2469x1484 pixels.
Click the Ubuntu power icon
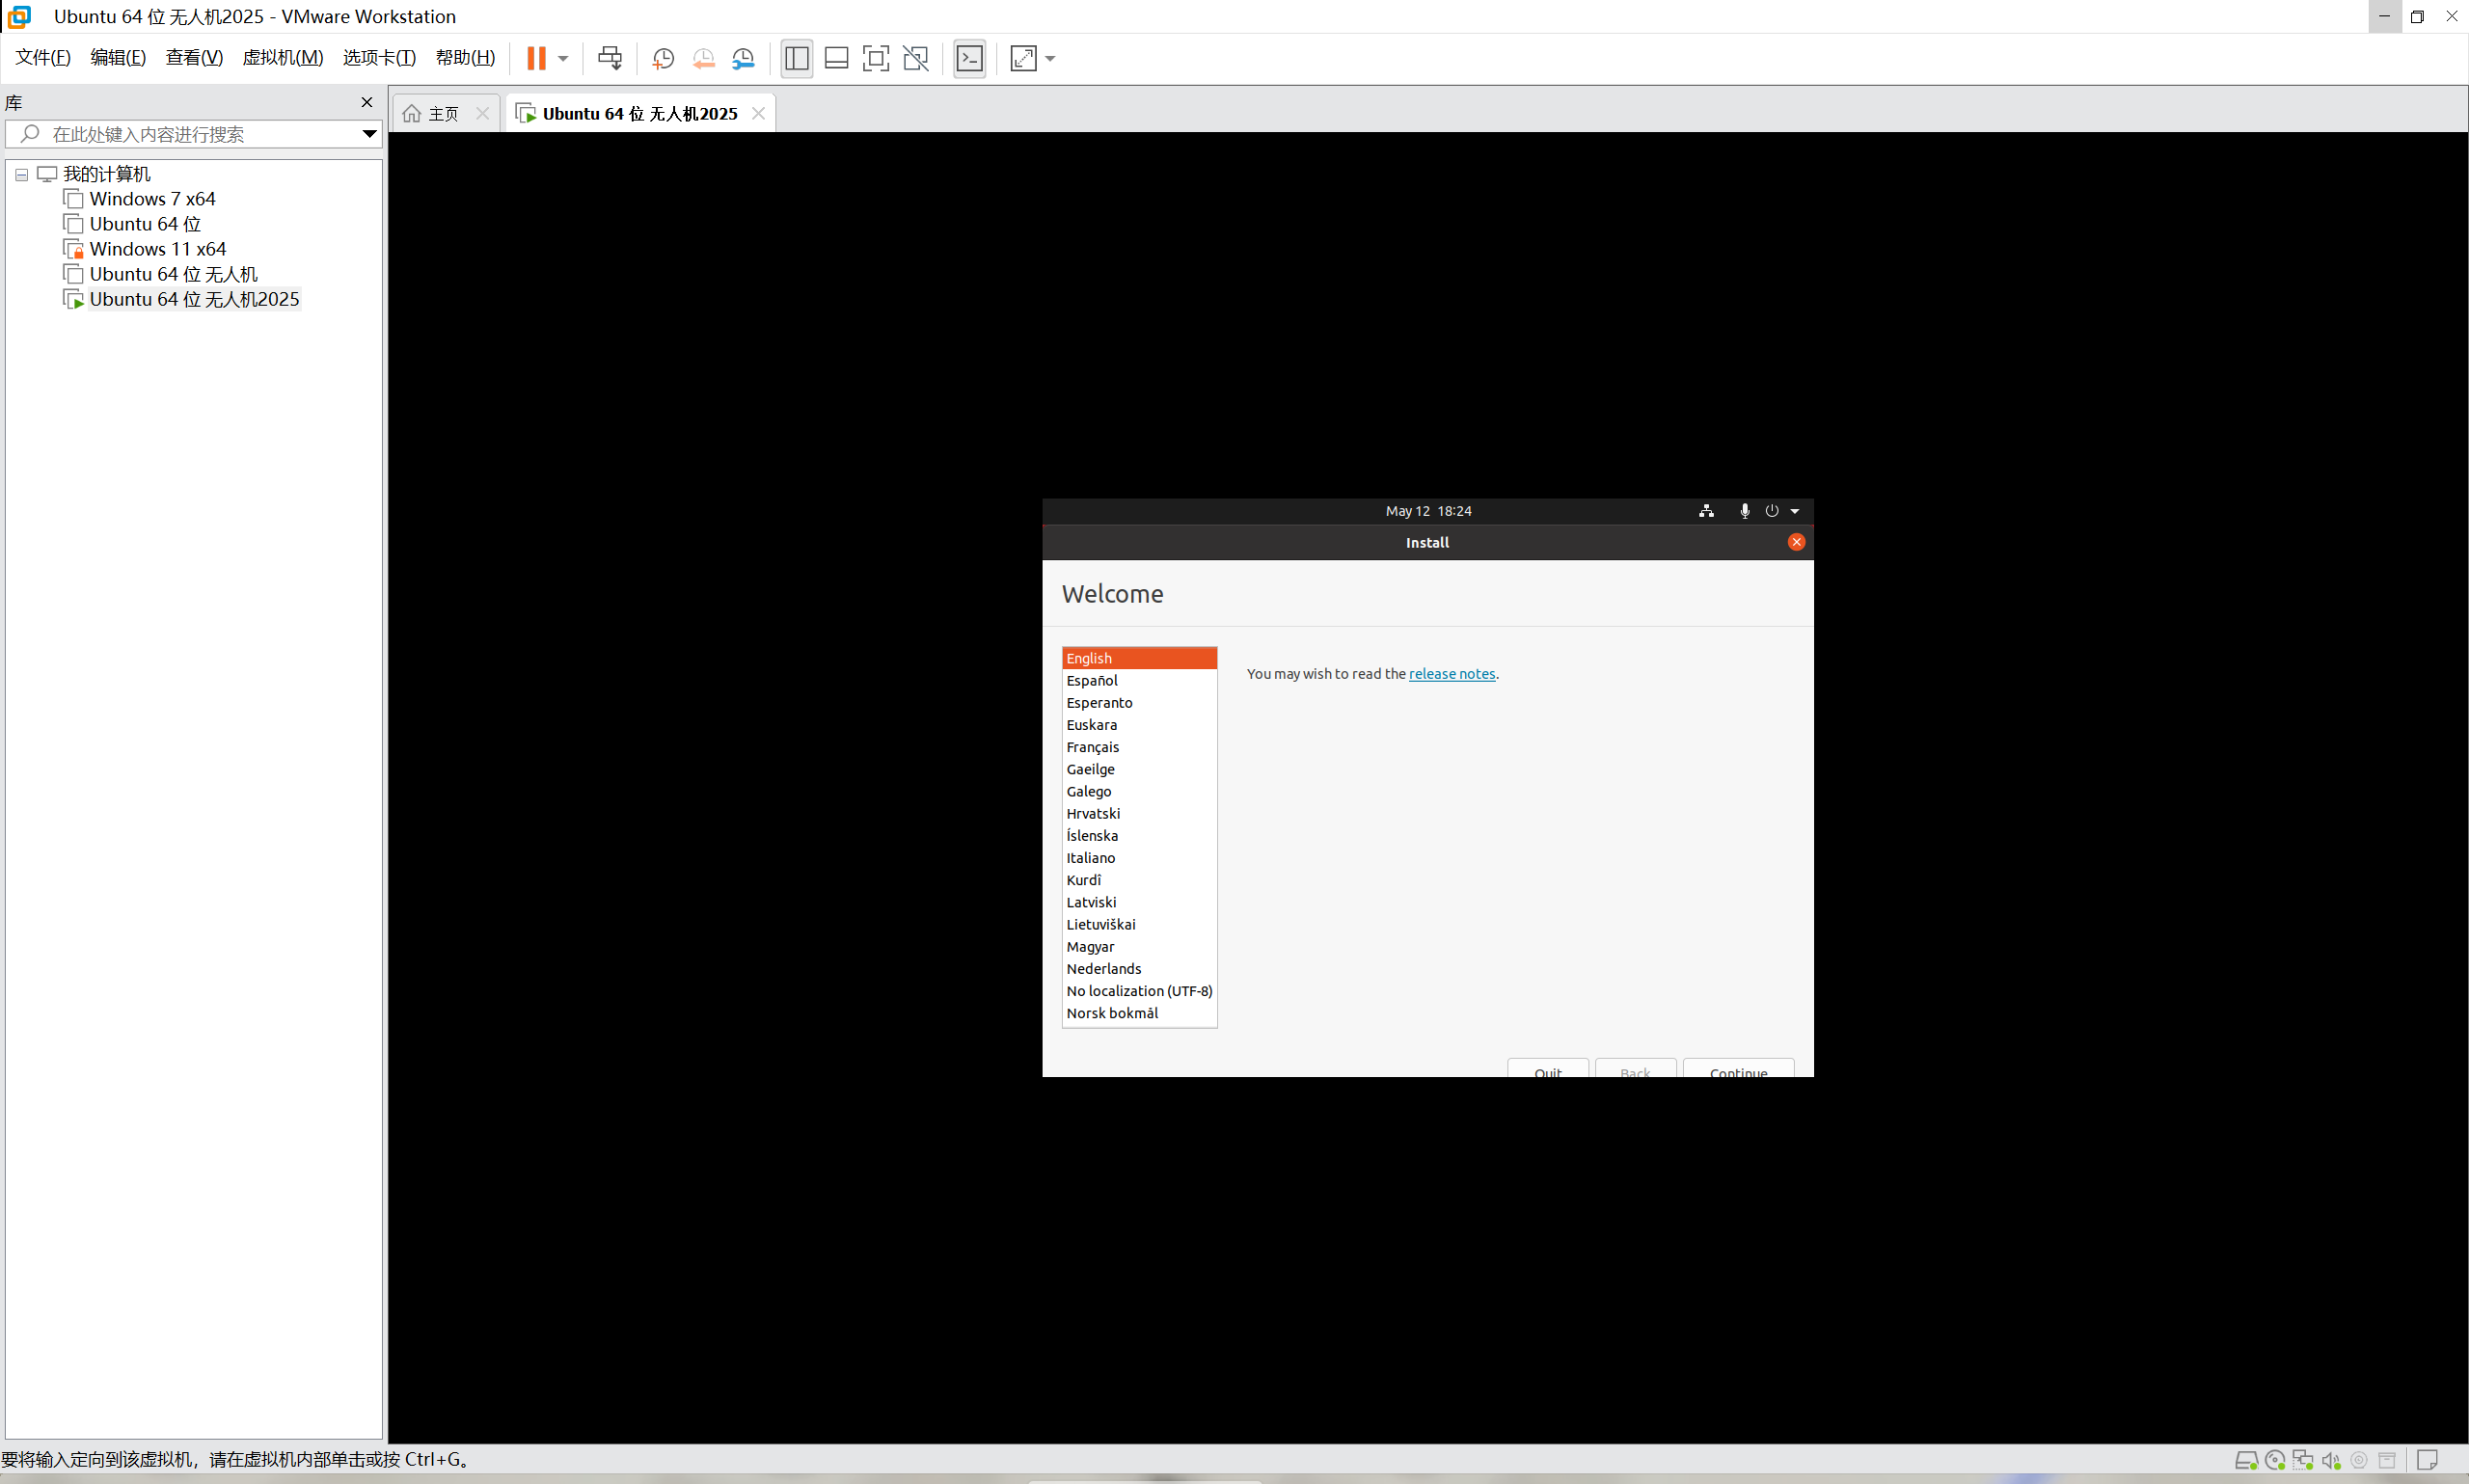(x=1772, y=510)
